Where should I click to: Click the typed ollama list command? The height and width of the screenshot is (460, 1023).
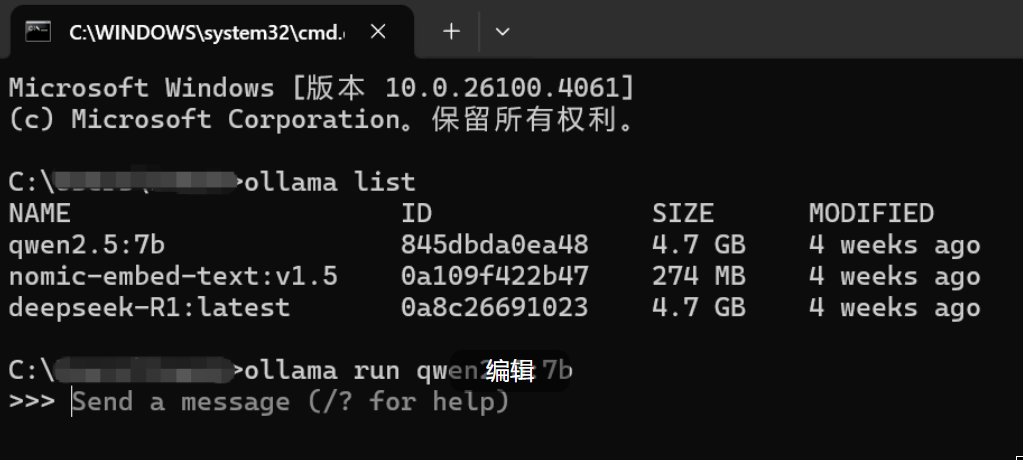(329, 183)
